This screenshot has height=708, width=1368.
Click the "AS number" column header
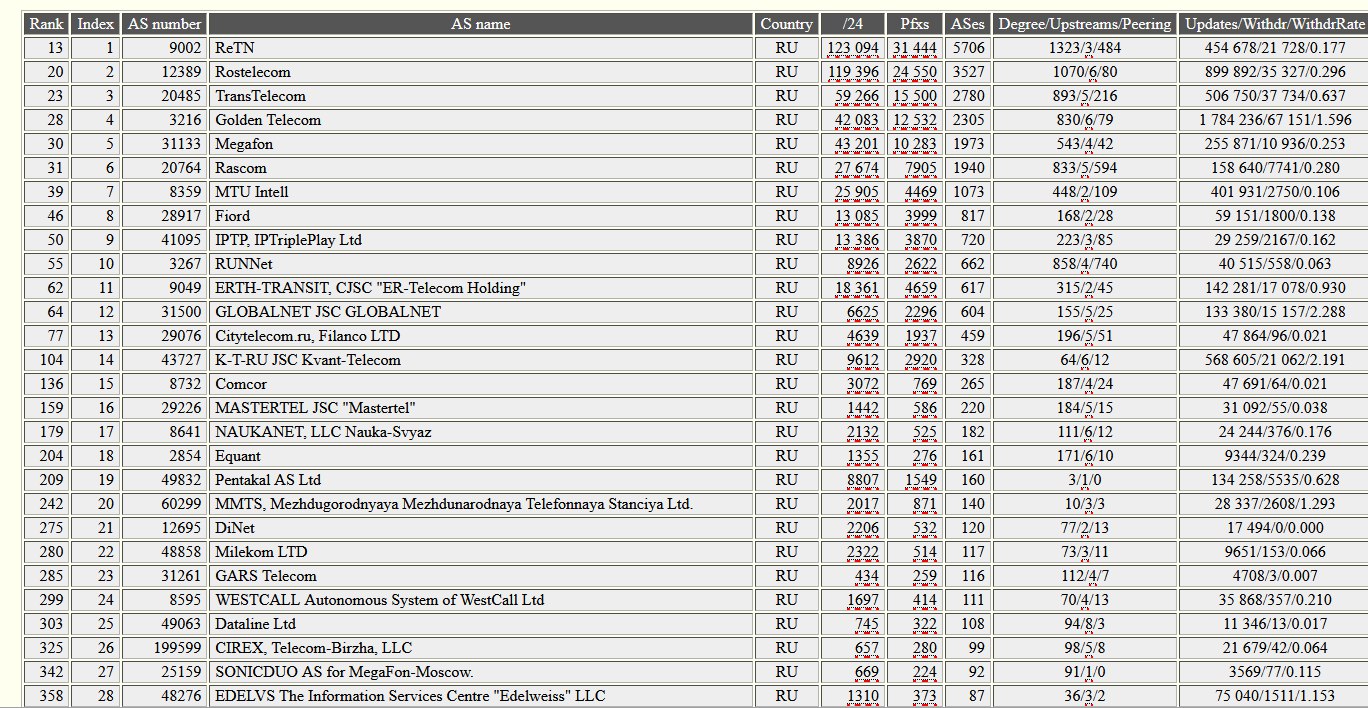coord(164,24)
